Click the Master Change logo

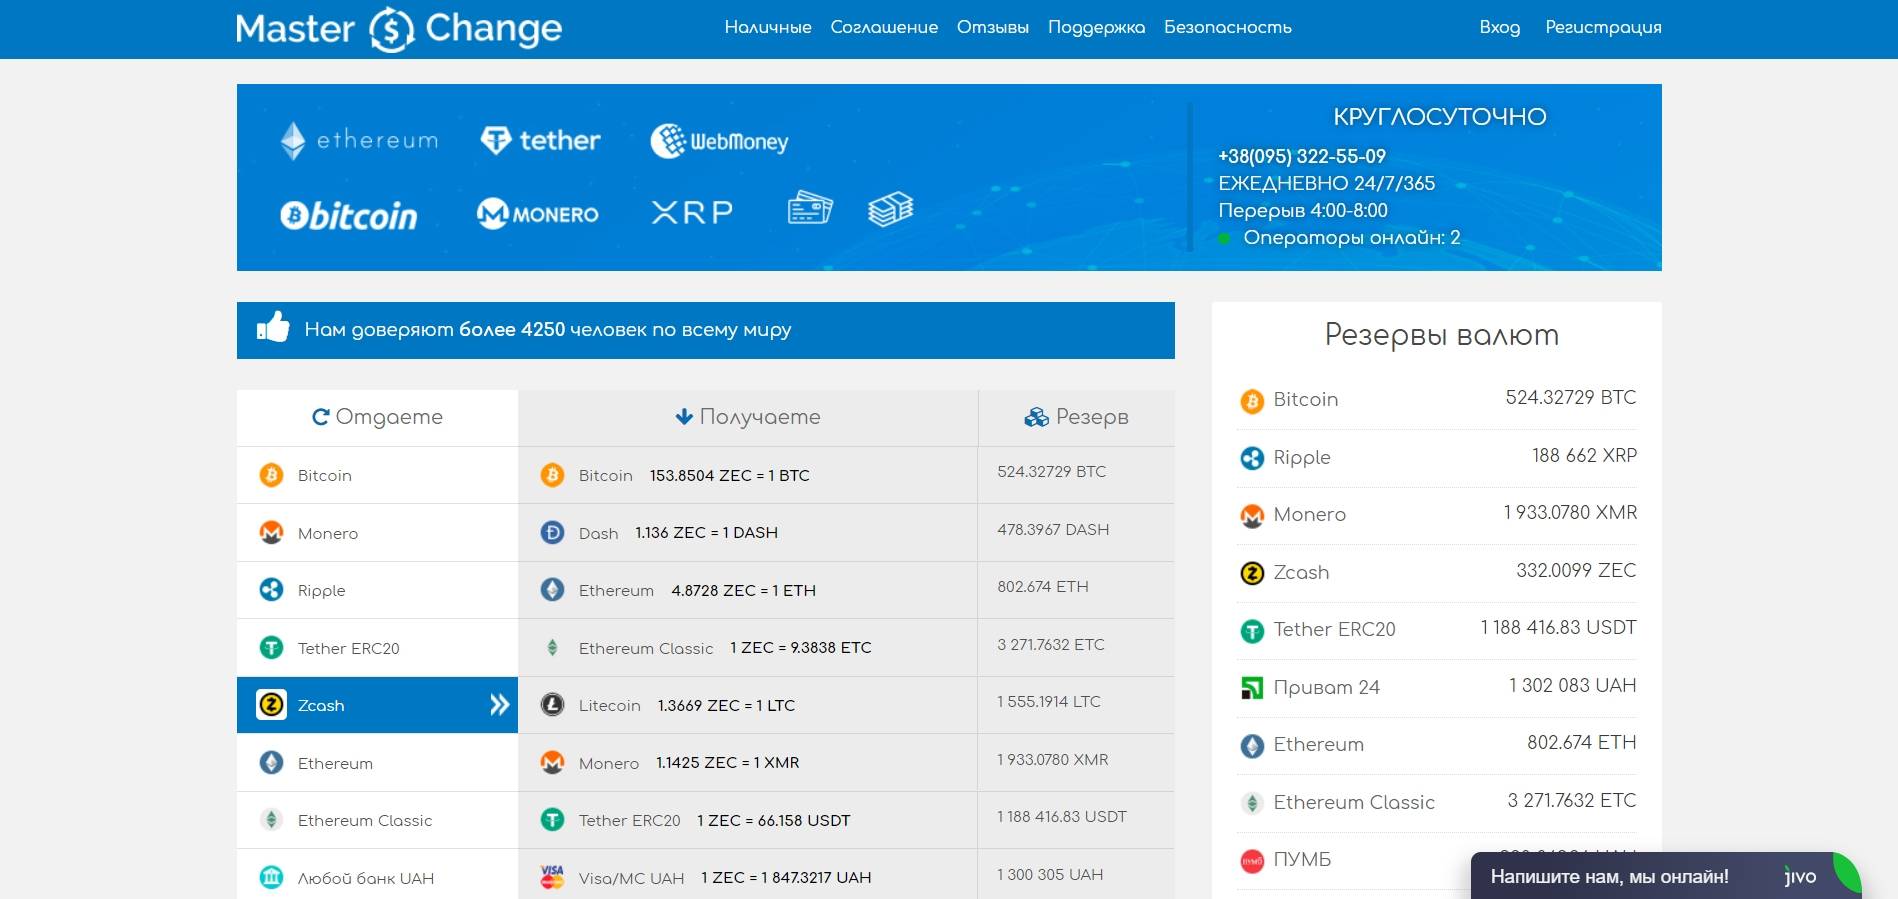(399, 29)
